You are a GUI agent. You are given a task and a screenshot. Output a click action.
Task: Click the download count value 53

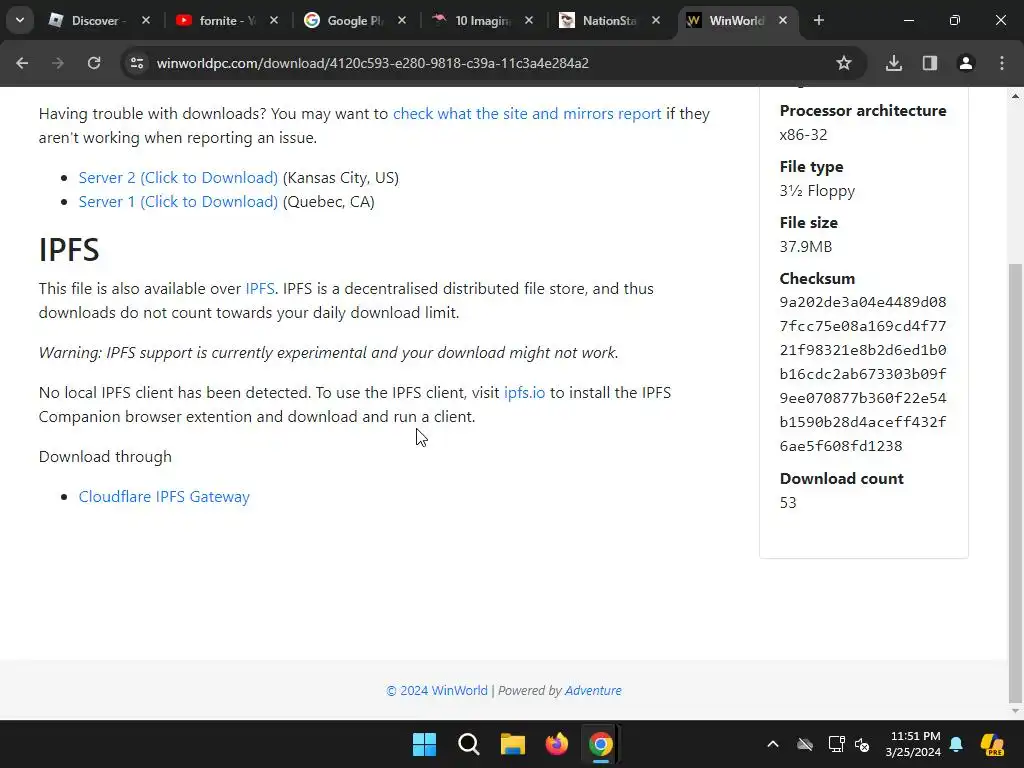click(788, 503)
